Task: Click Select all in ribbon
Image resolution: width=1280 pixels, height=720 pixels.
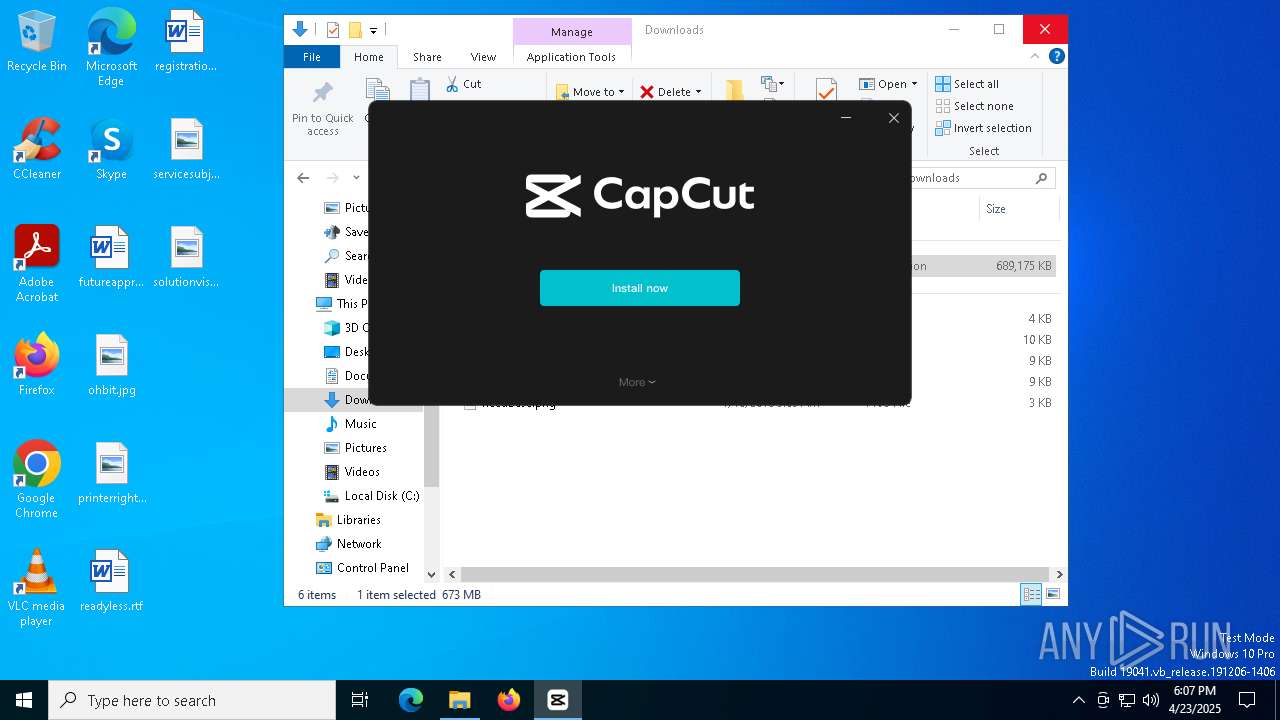Action: point(967,84)
